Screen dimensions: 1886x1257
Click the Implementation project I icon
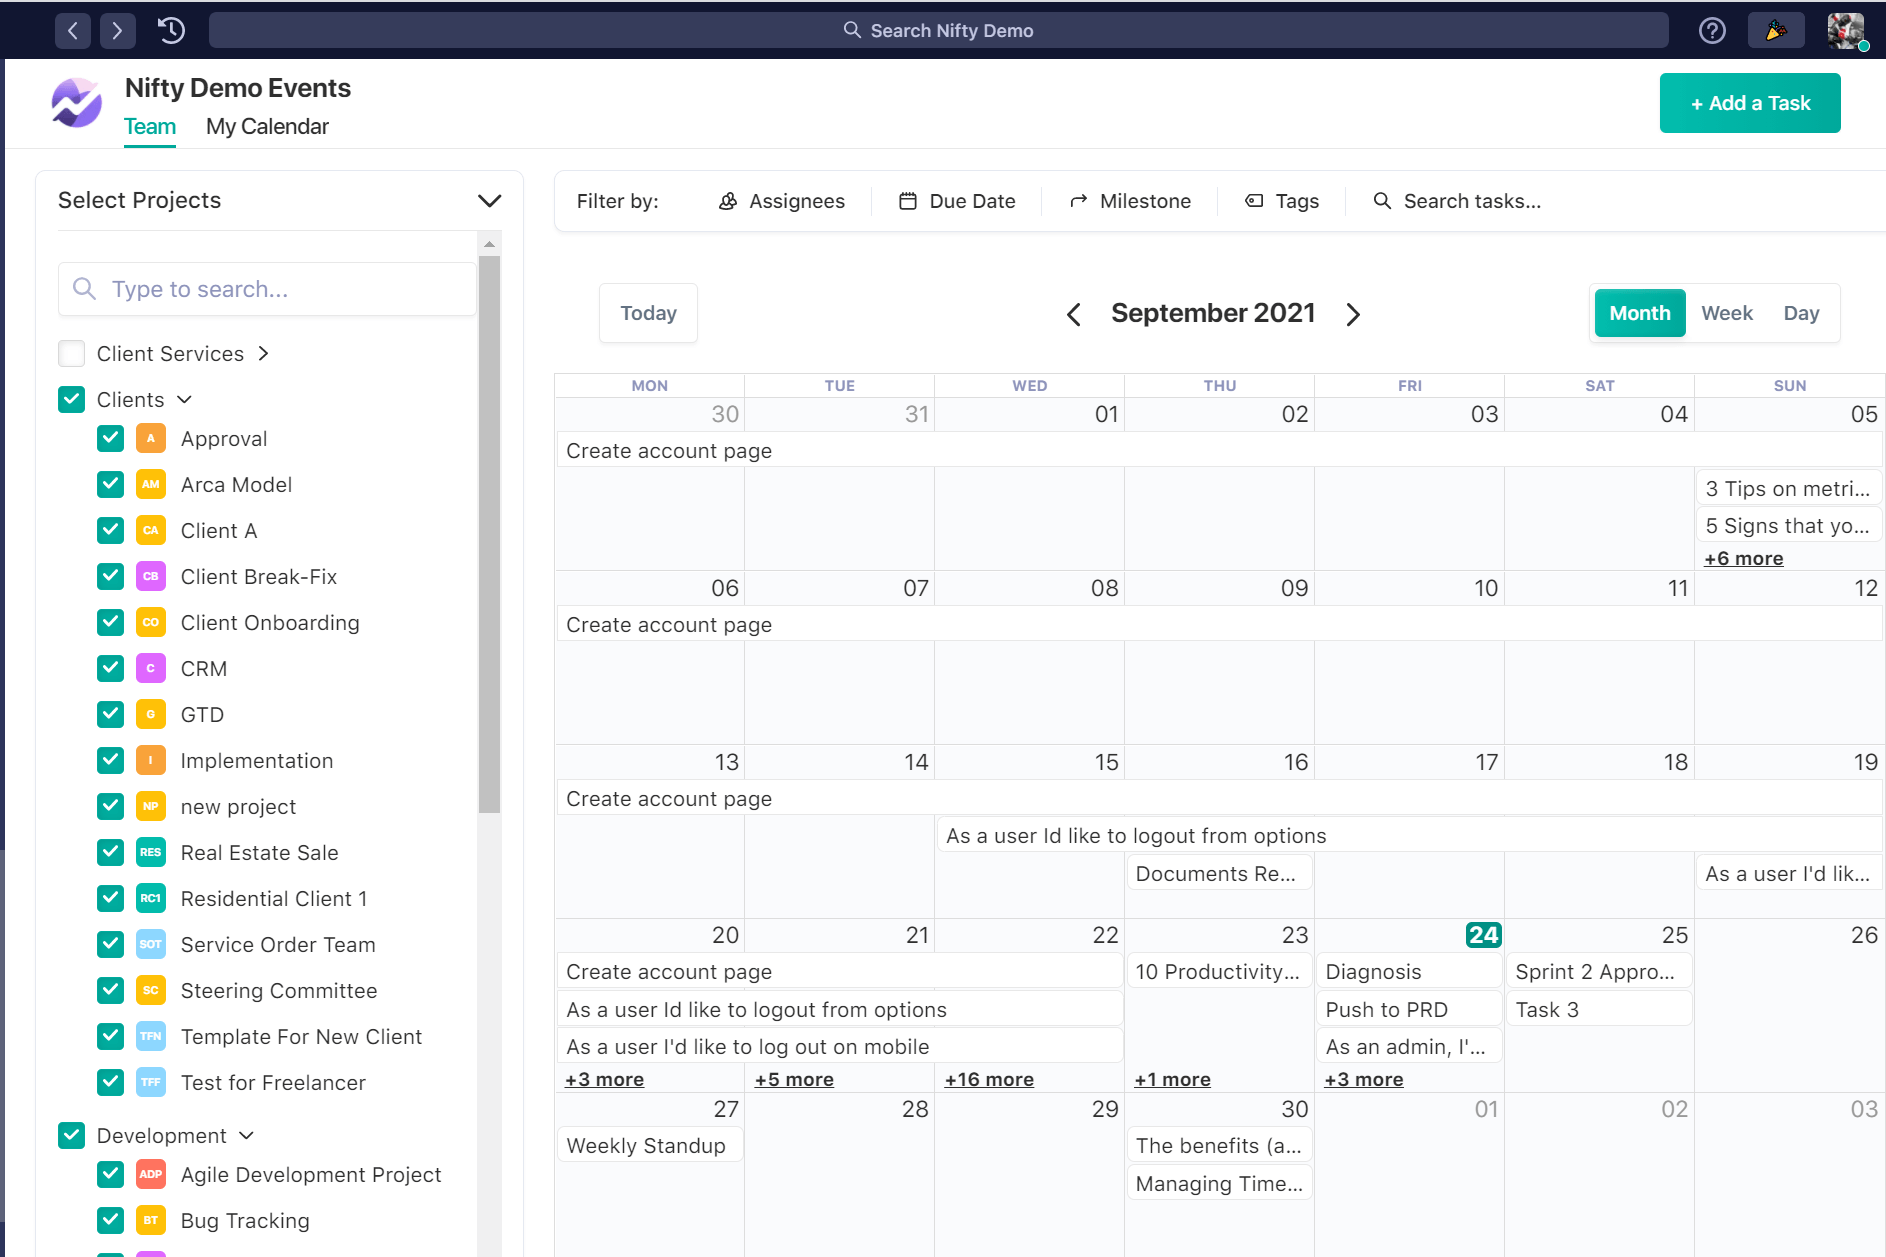[x=151, y=761]
